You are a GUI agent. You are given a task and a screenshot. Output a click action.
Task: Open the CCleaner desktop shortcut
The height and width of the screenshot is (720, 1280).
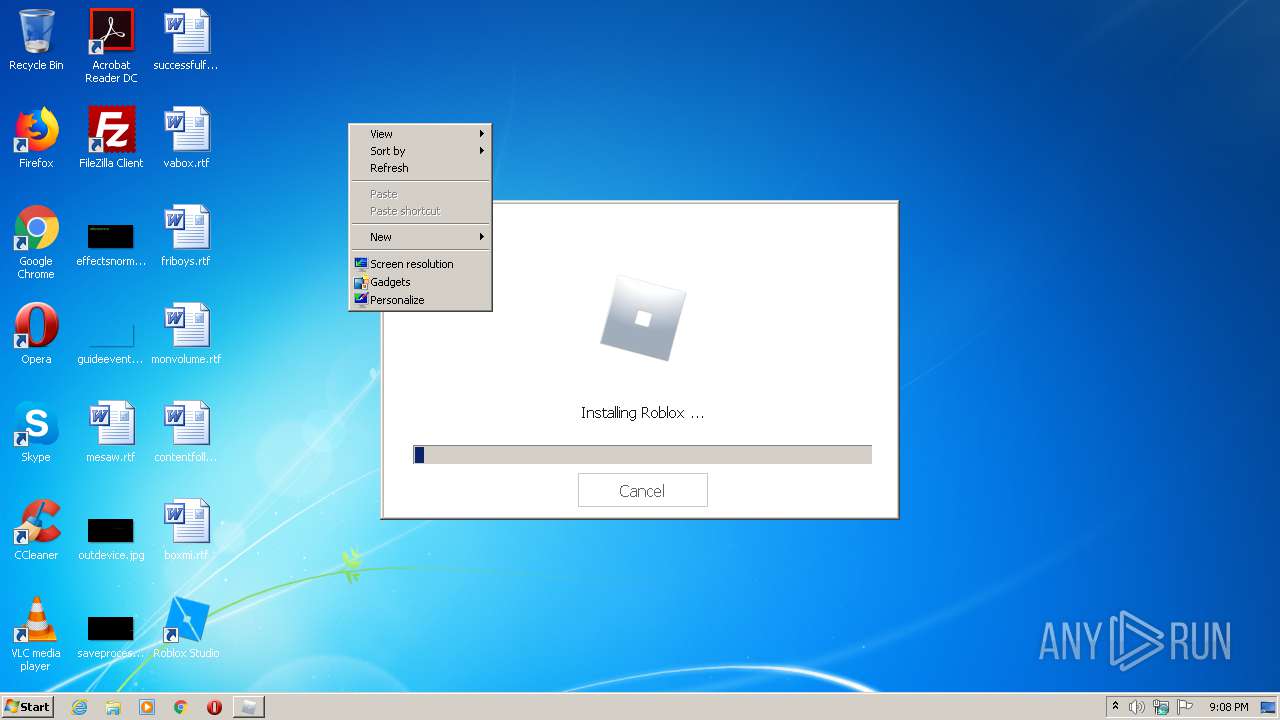[x=36, y=530]
